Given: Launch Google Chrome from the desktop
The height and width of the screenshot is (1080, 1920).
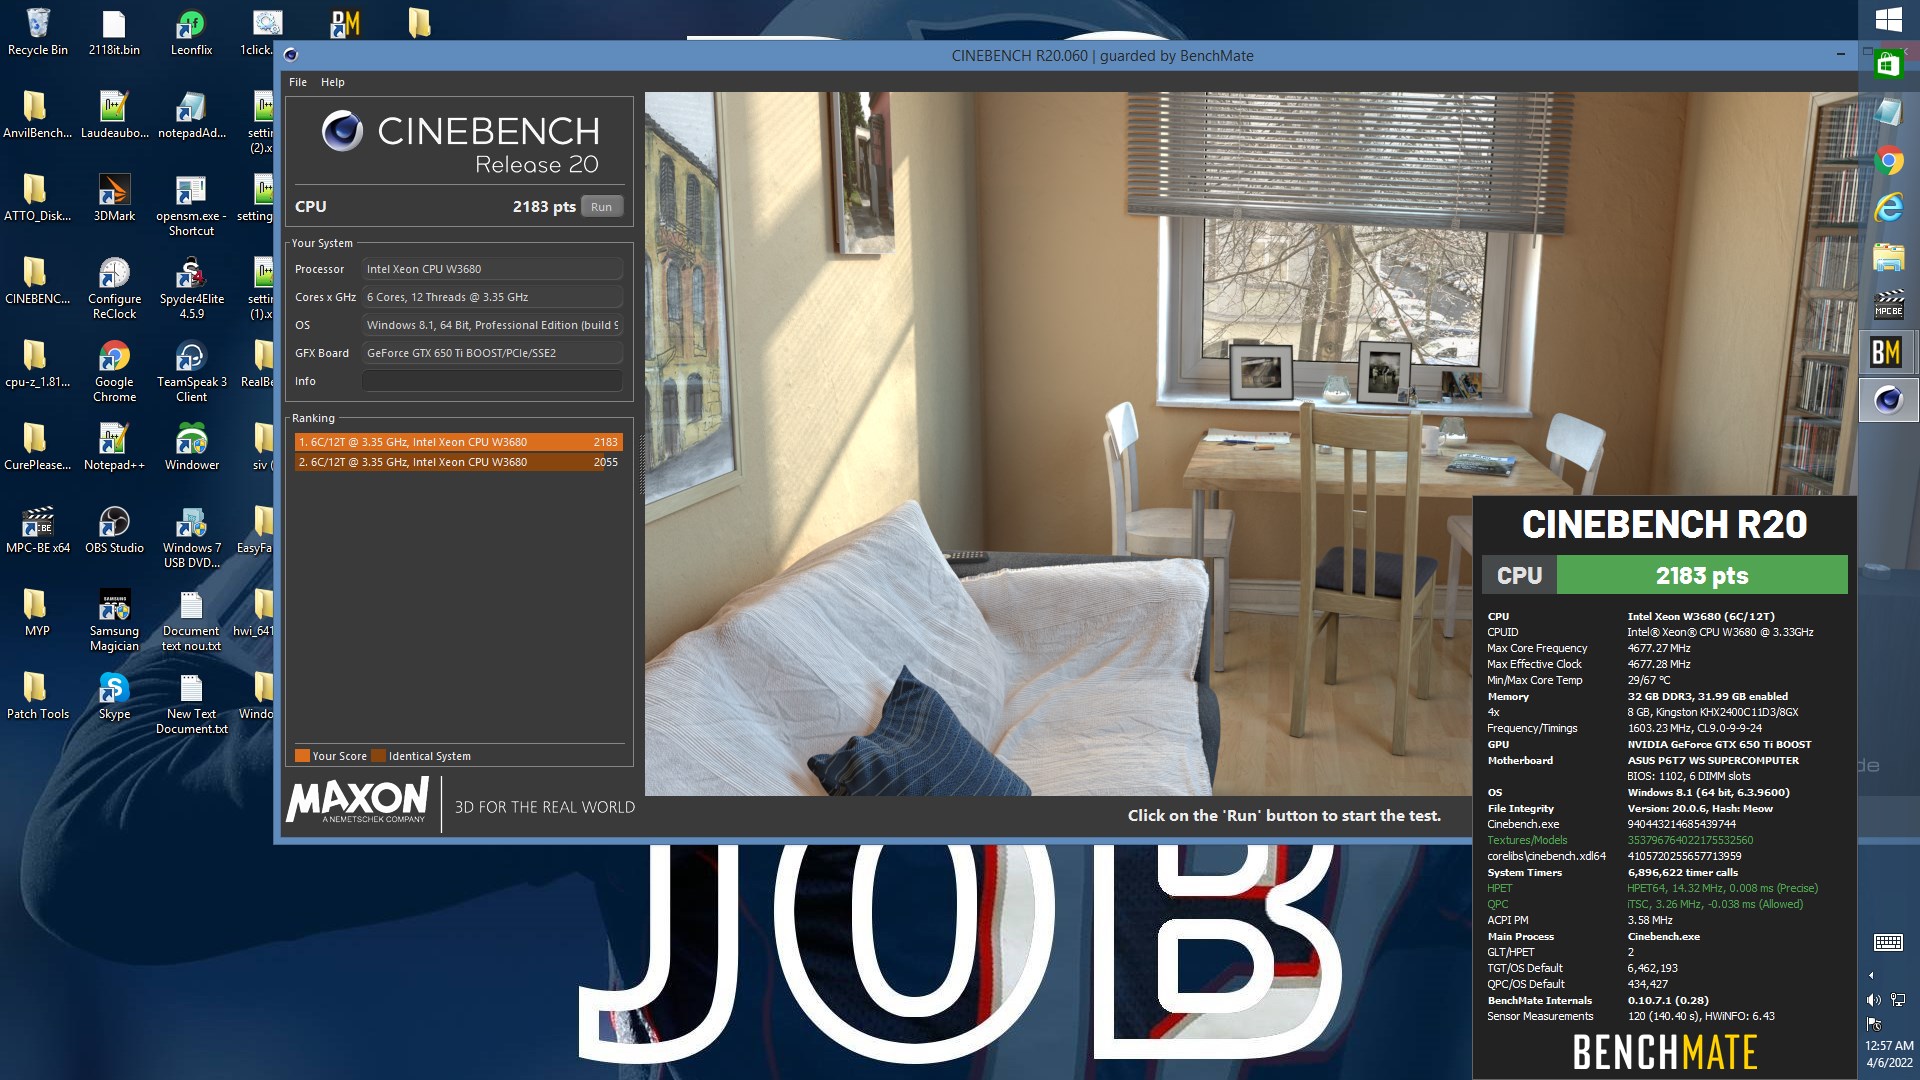Looking at the screenshot, I should 114,371.
